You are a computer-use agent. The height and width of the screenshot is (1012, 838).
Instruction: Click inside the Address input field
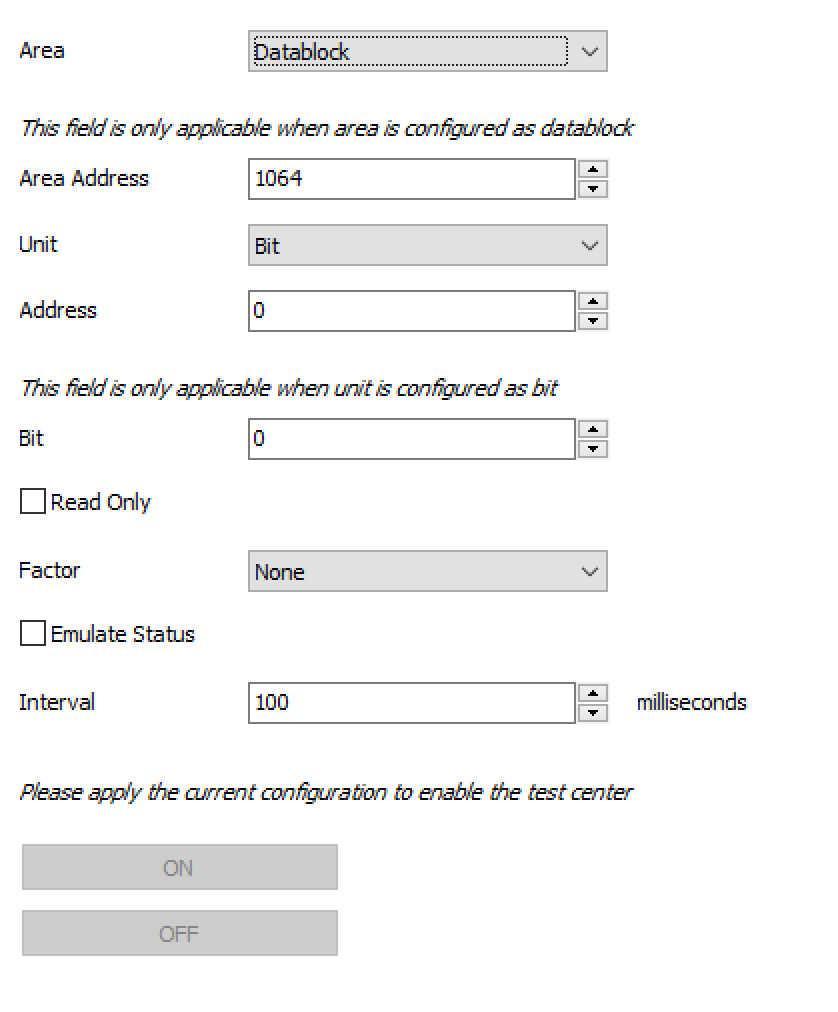click(412, 311)
